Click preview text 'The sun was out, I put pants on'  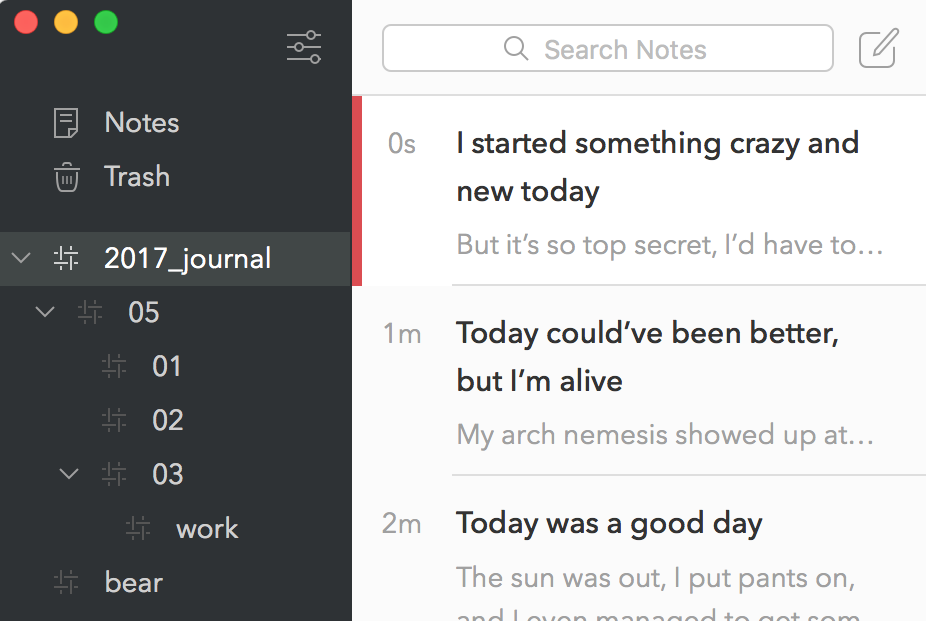[x=656, y=578]
